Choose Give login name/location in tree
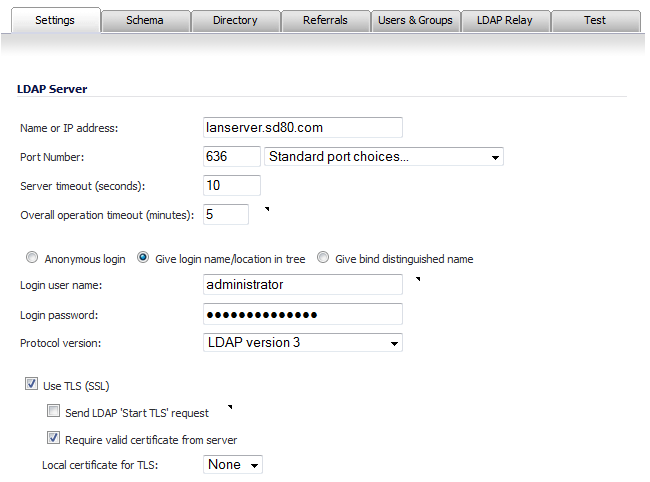This screenshot has height=482, width=650. [143, 257]
